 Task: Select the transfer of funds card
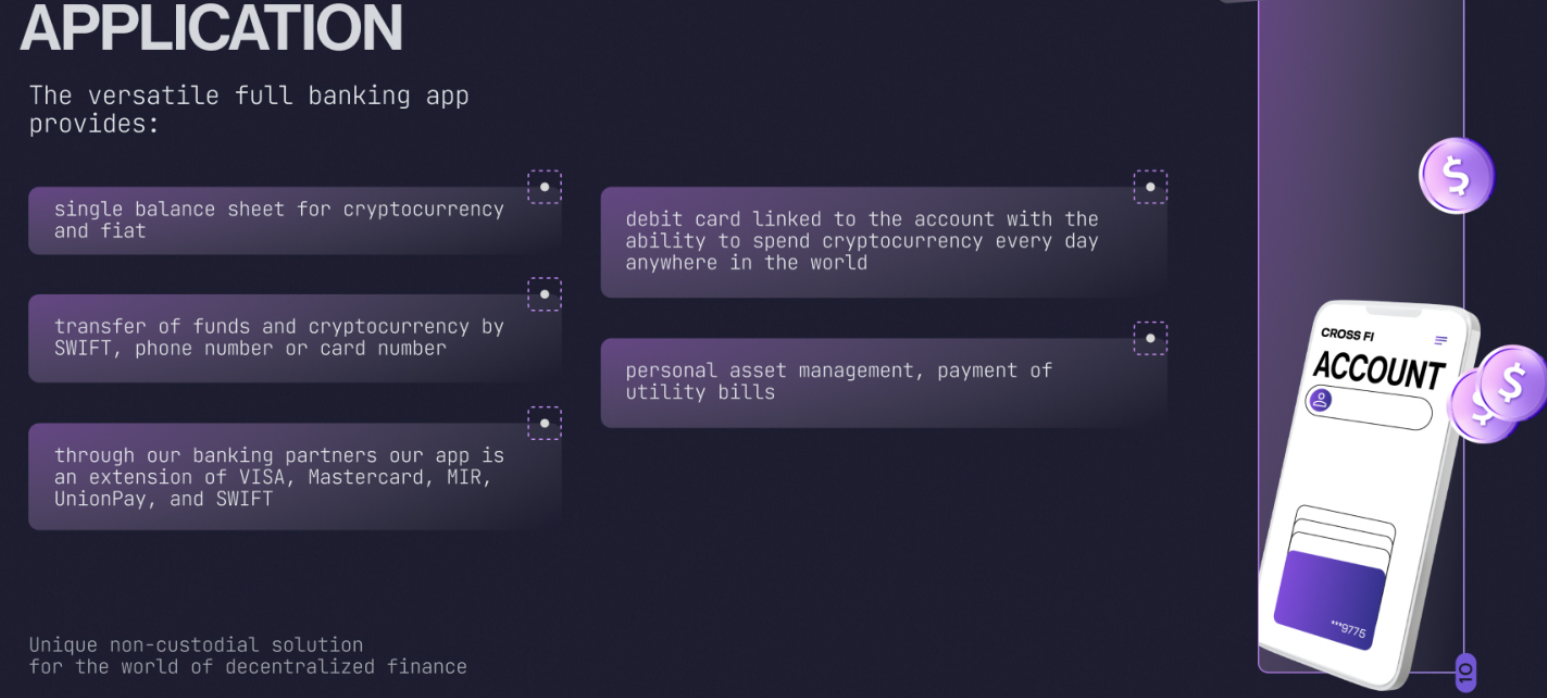coord(294,338)
